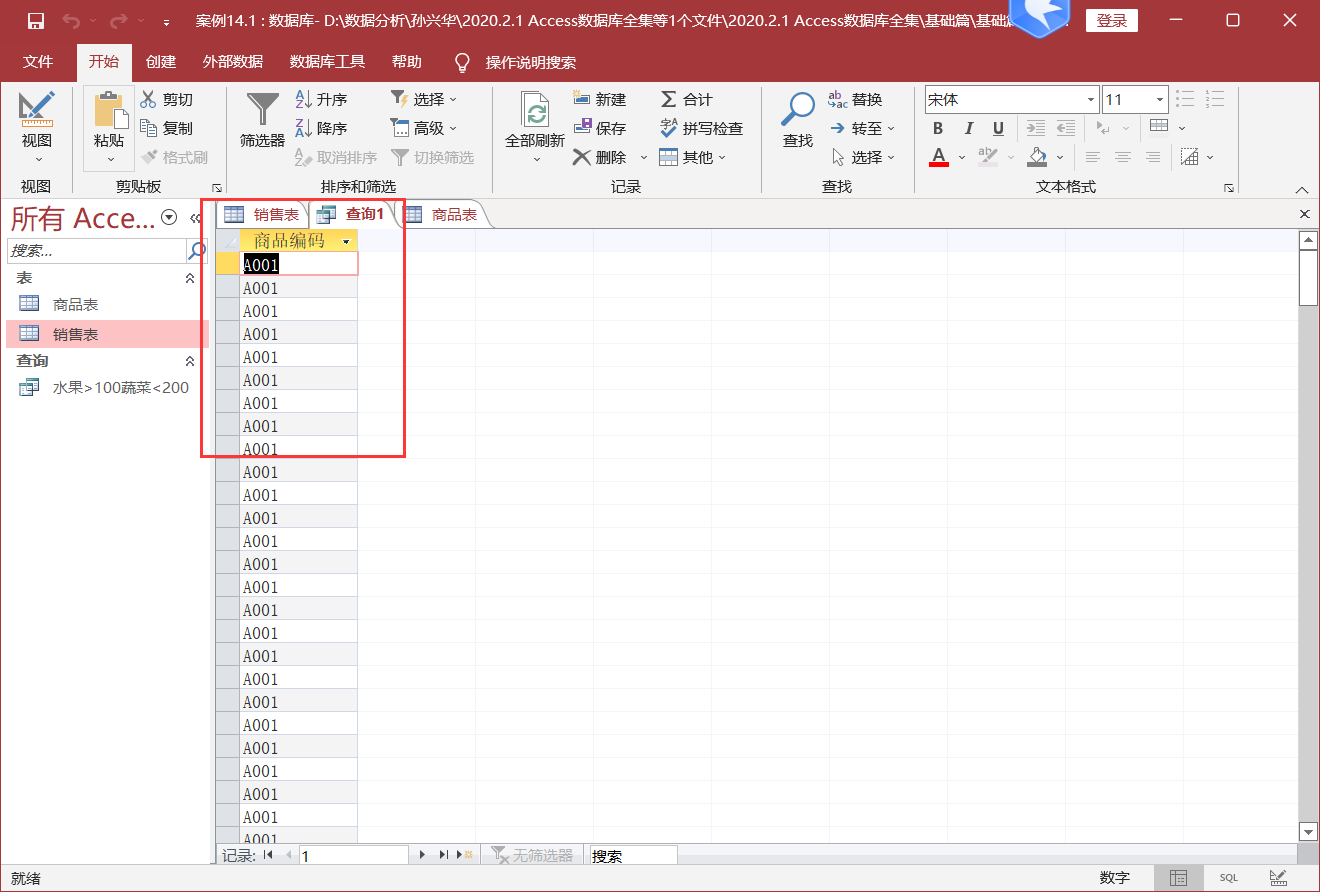Click the Paste (粘贴) clipboard icon

click(x=109, y=110)
